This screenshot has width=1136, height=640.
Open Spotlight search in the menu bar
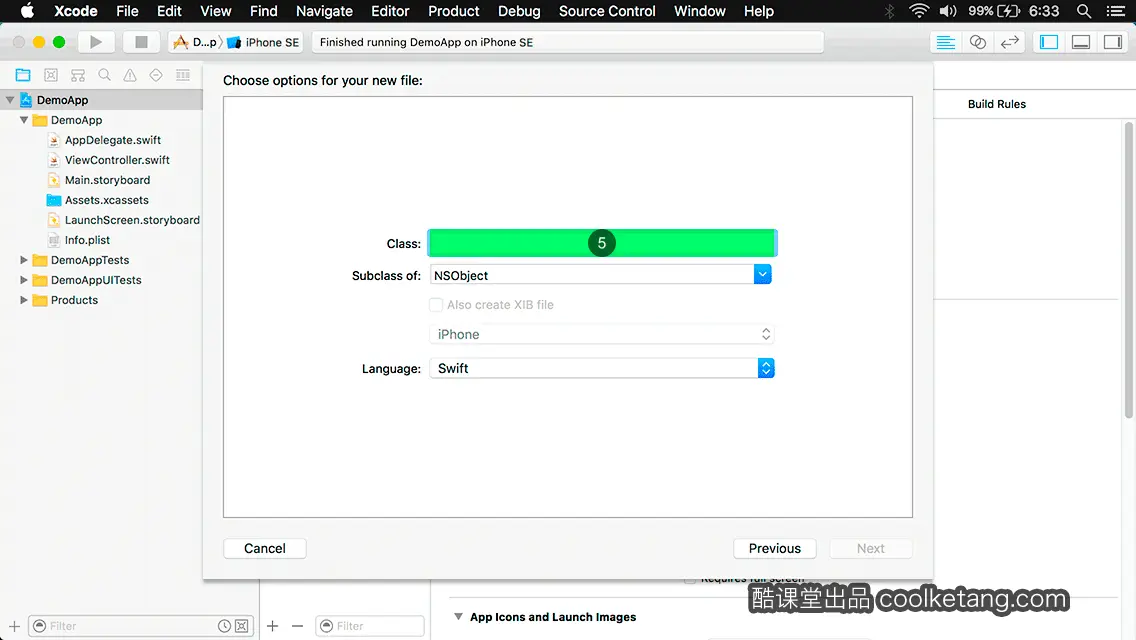pos(1084,11)
